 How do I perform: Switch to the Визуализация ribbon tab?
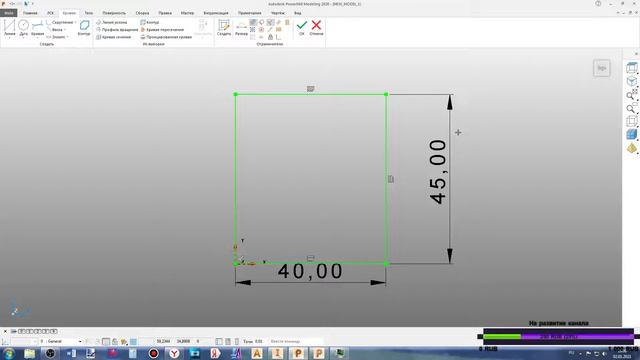click(216, 13)
